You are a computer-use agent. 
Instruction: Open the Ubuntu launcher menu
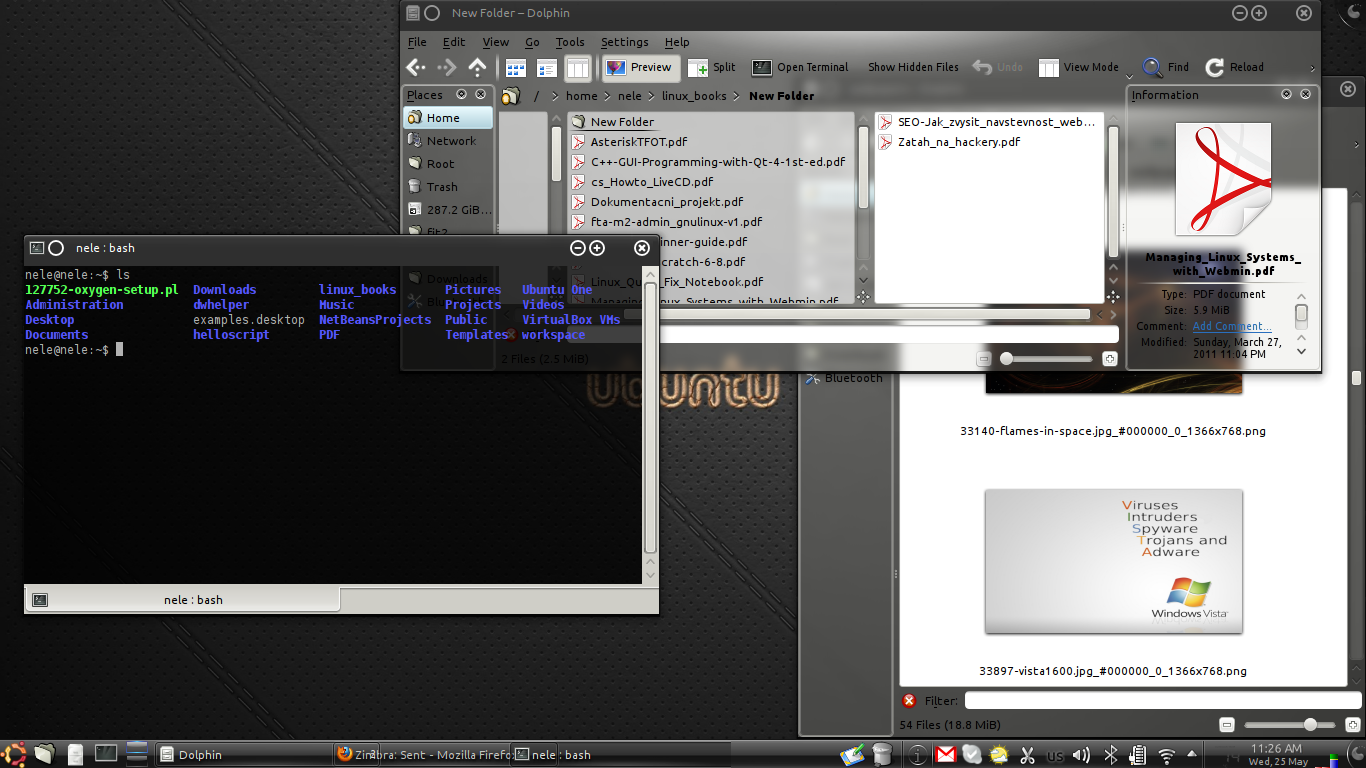coord(14,754)
